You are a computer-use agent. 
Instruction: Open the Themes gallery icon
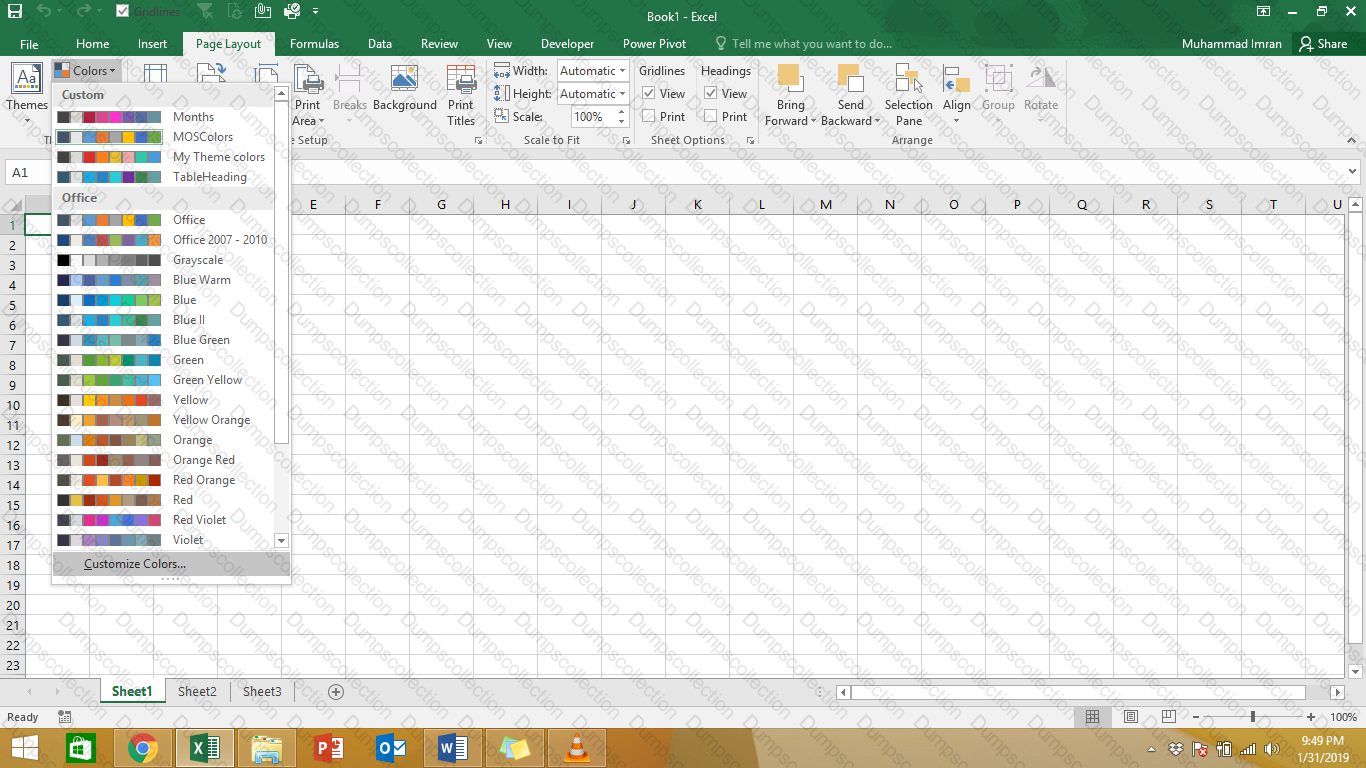26,90
